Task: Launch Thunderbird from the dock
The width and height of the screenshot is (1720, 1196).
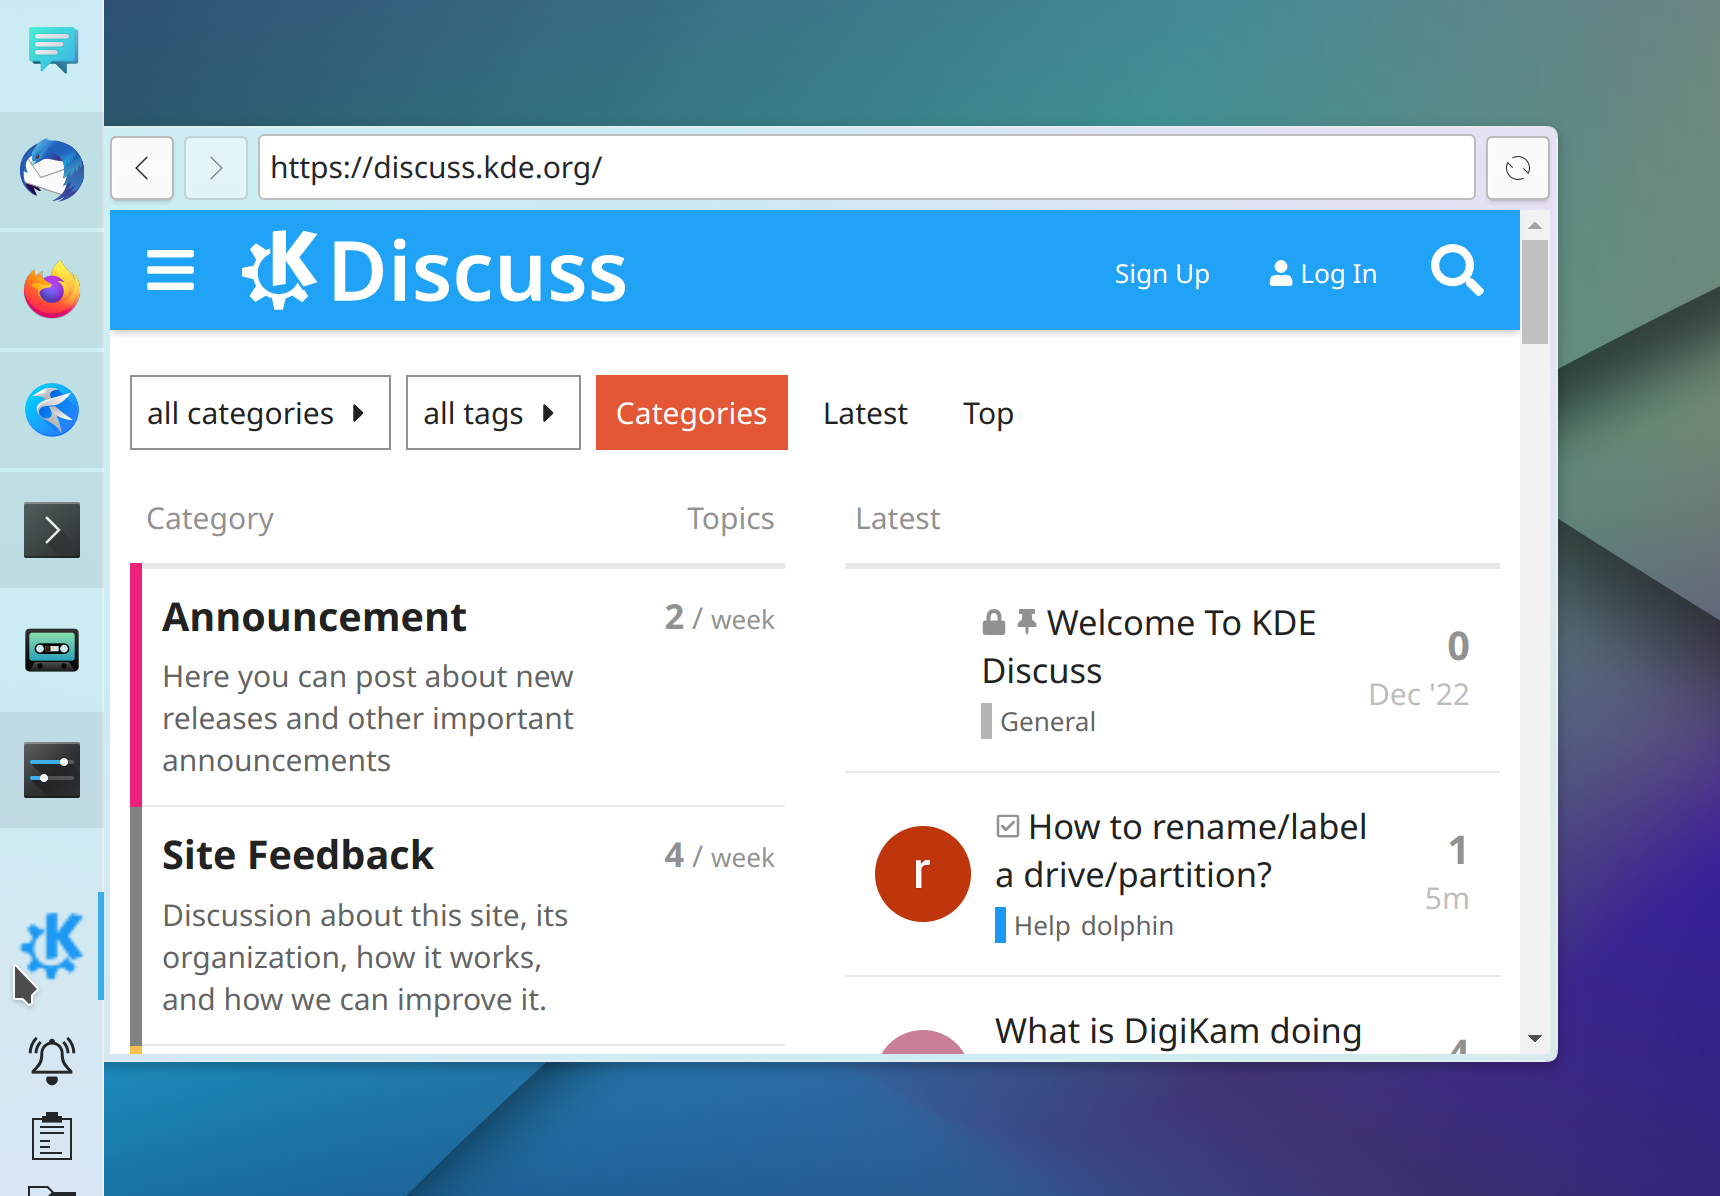Action: (x=52, y=170)
